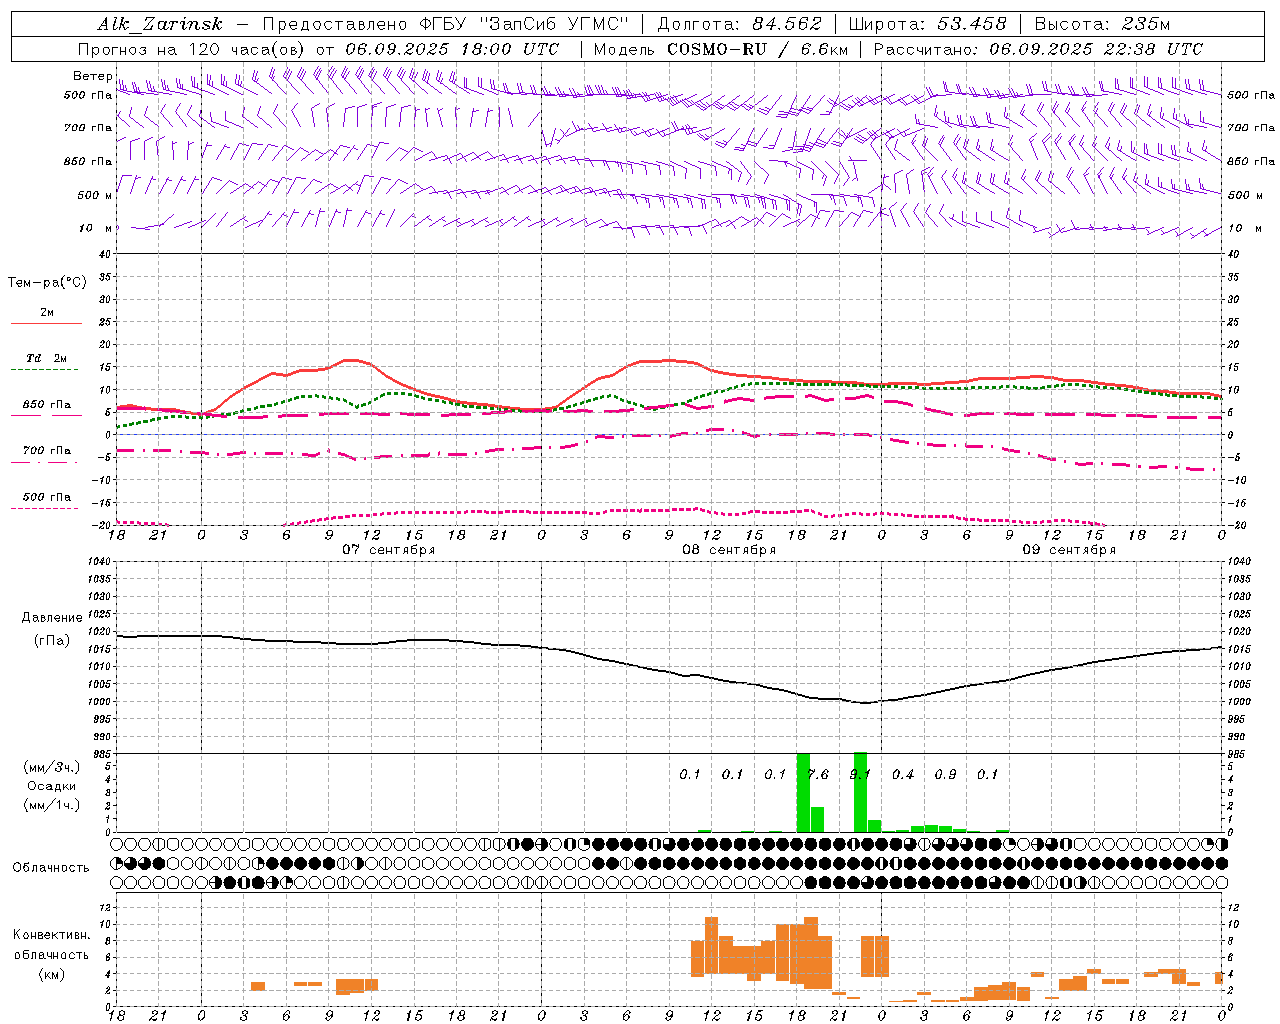Viewport: 1280px width, 1024px height.
Task: Click the 08 сентября date label
Action: coord(729,549)
